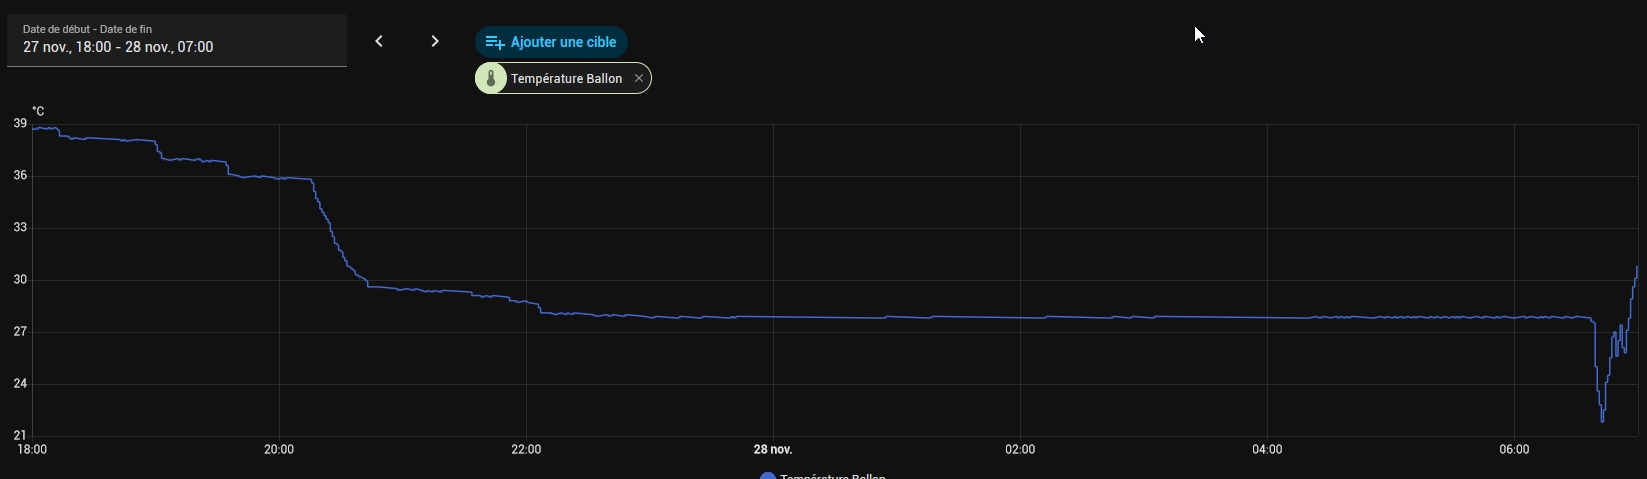Screen dimensions: 1647x479
Task: Click the 02:00 time axis label
Action: [1020, 450]
